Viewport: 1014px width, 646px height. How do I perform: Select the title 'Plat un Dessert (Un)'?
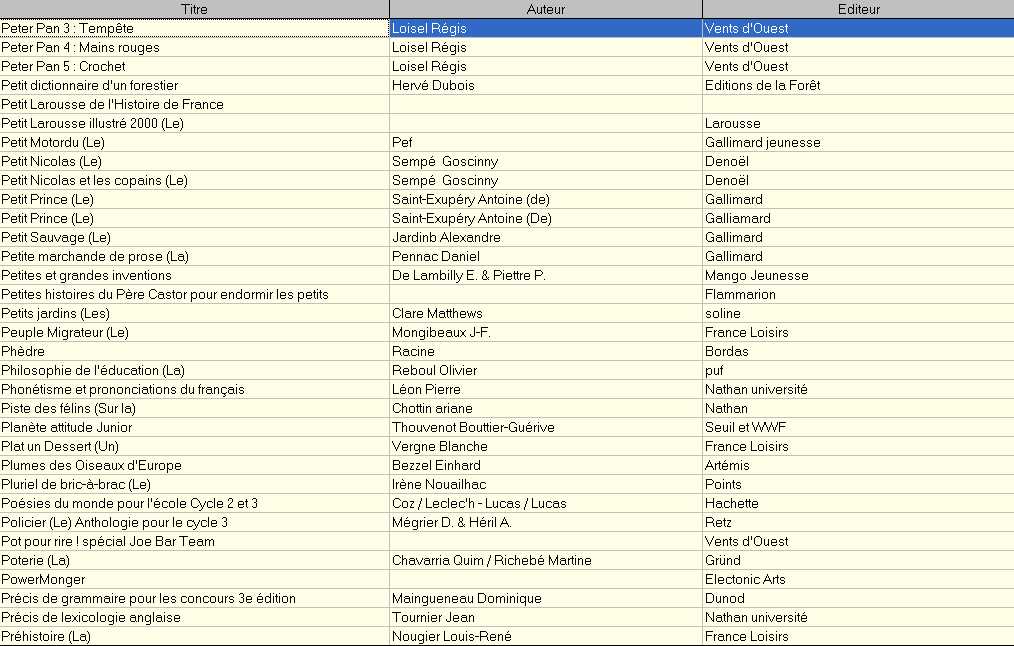pos(60,446)
